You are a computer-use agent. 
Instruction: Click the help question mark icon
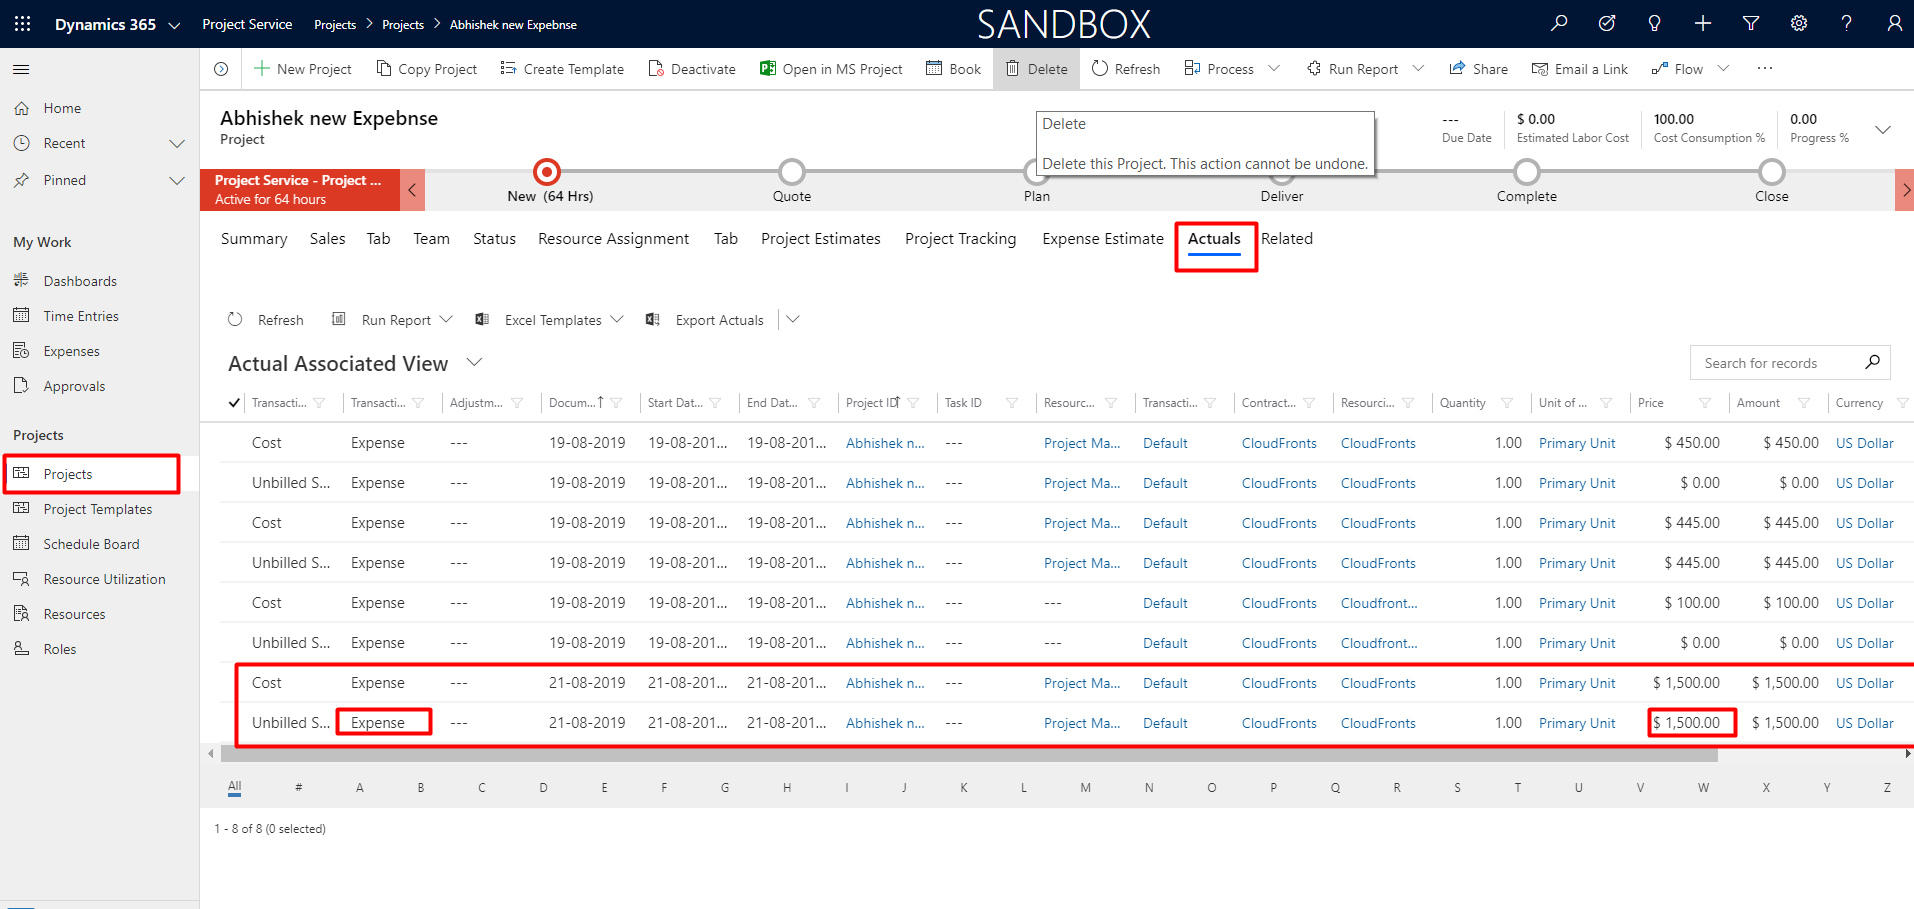pyautogui.click(x=1846, y=24)
